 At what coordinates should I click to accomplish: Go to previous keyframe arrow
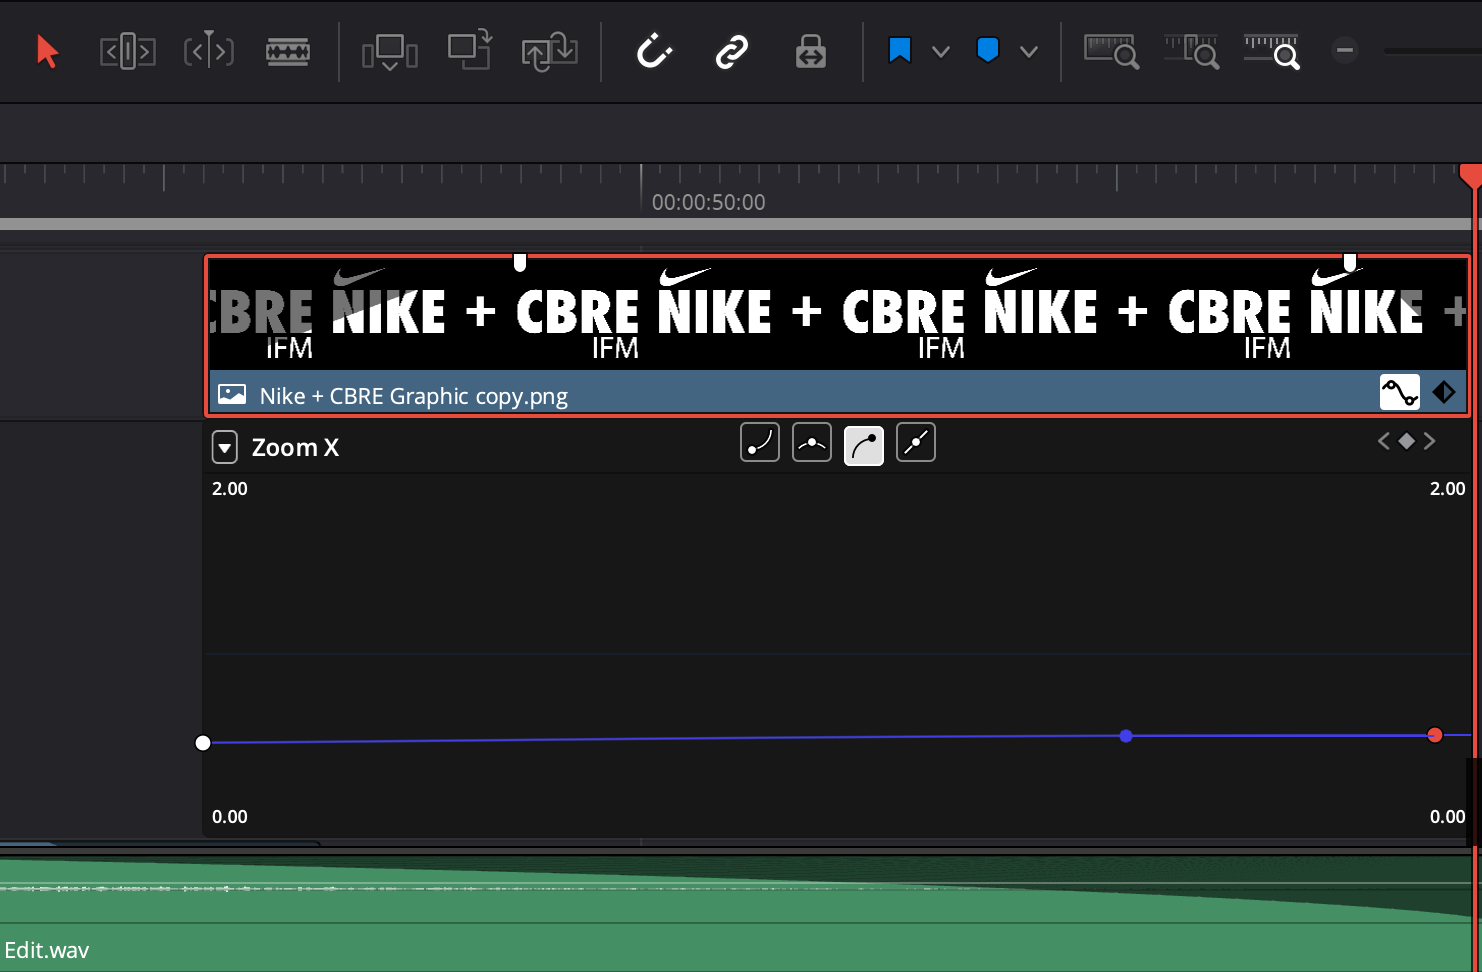1384,441
